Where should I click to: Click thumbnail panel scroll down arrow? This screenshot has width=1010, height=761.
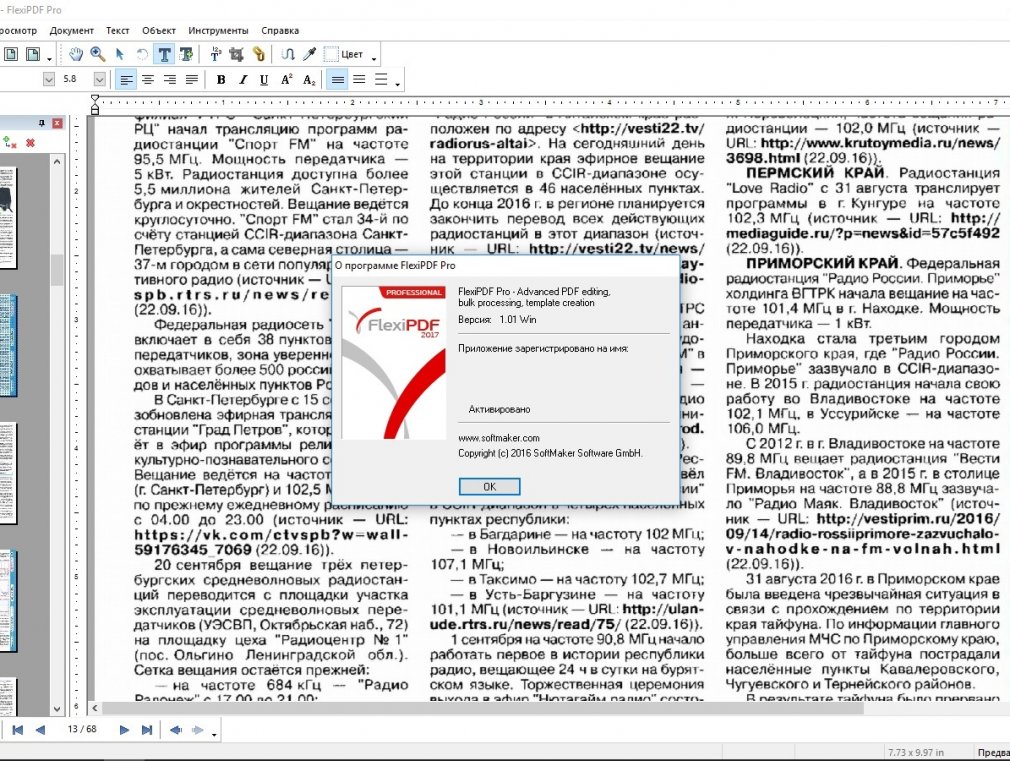(57, 709)
